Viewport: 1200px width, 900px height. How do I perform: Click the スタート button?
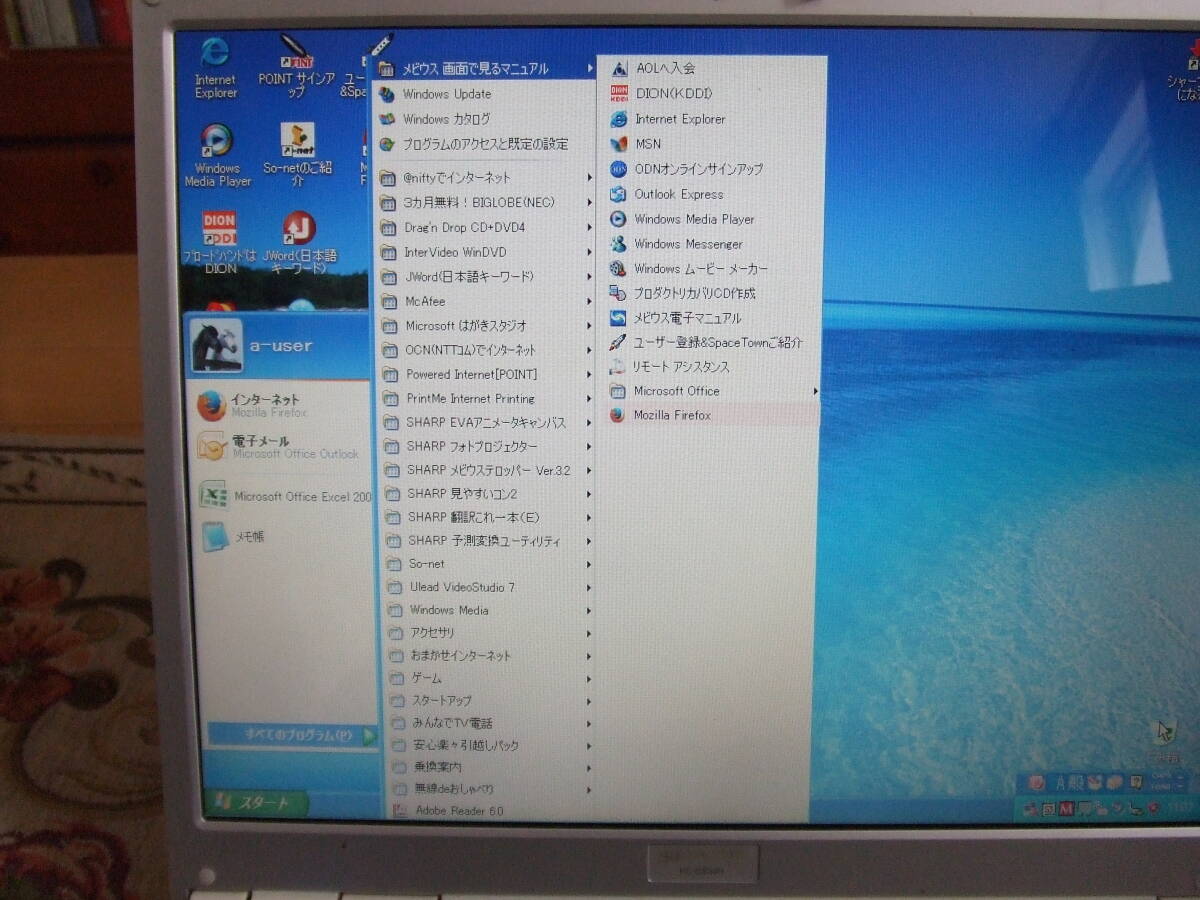pyautogui.click(x=256, y=802)
